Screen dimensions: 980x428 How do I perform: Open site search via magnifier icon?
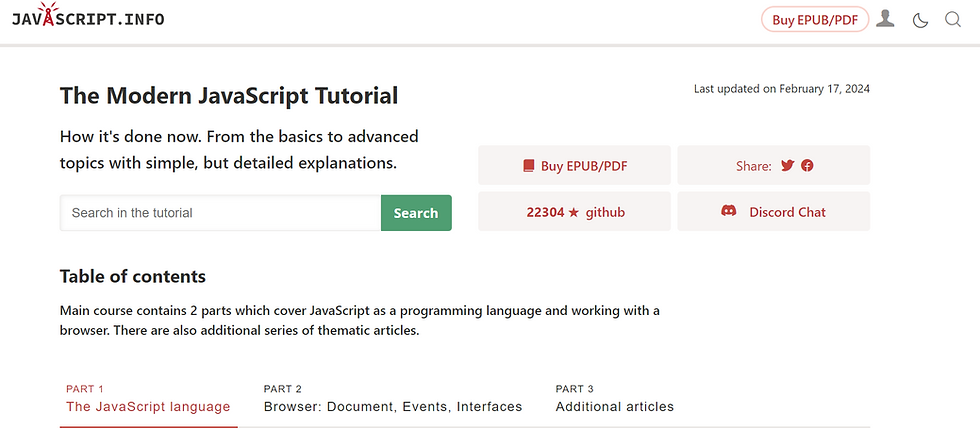(952, 20)
